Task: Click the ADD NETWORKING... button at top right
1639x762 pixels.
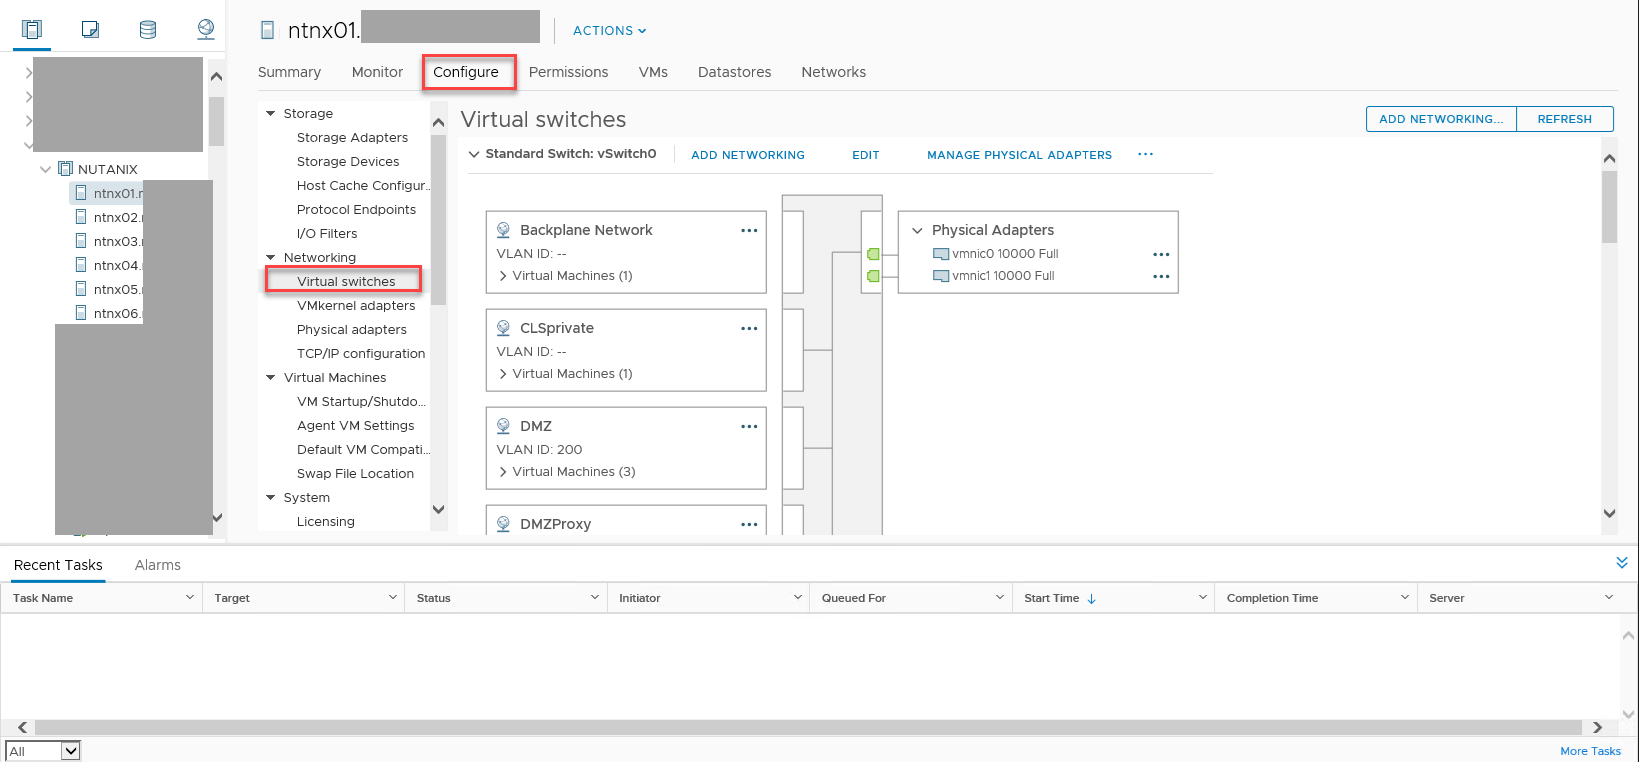Action: (1441, 119)
